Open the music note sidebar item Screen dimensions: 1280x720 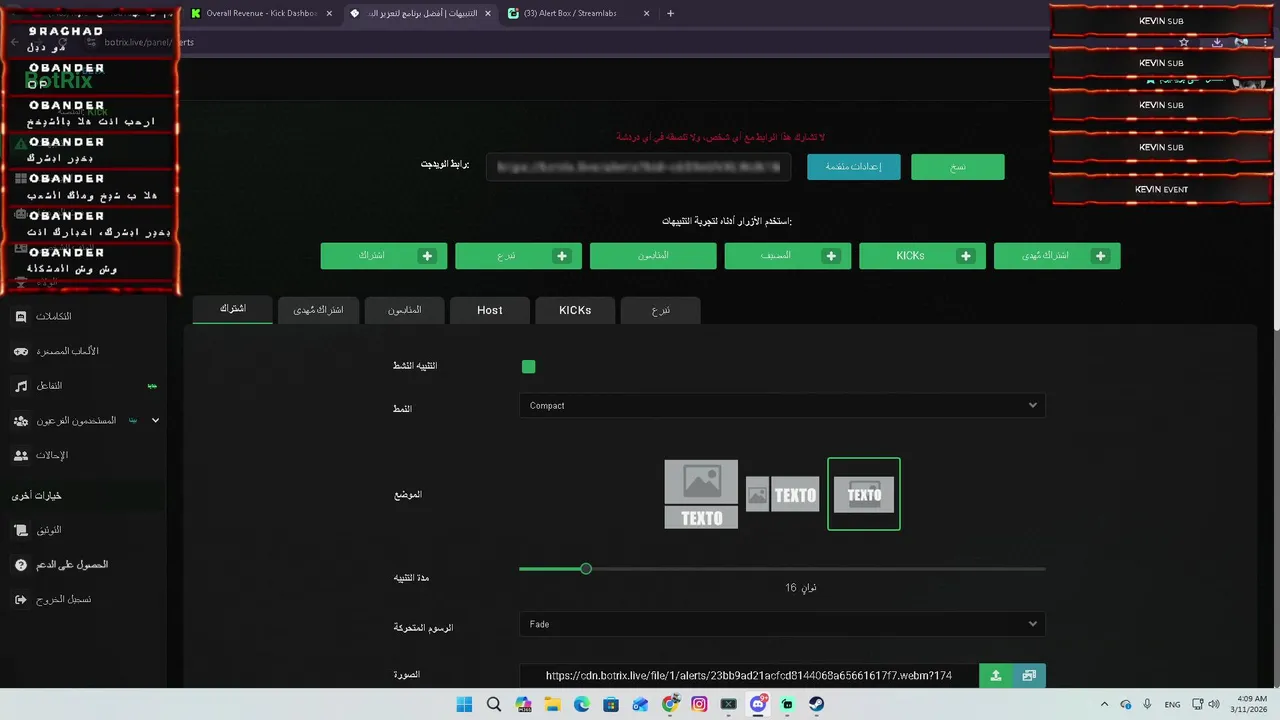click(21, 386)
